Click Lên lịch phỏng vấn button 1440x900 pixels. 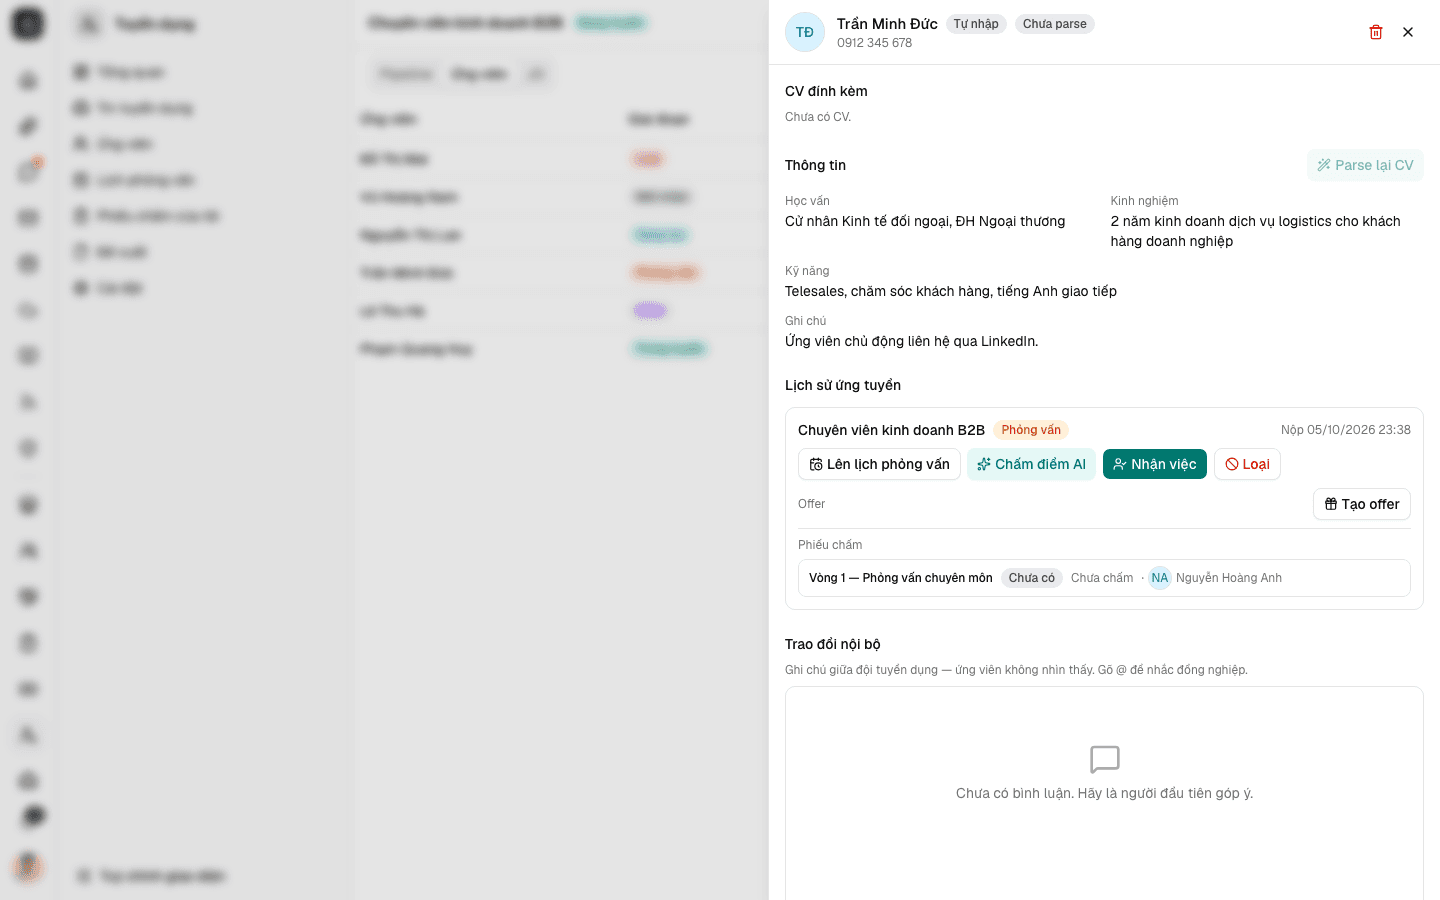tap(879, 464)
